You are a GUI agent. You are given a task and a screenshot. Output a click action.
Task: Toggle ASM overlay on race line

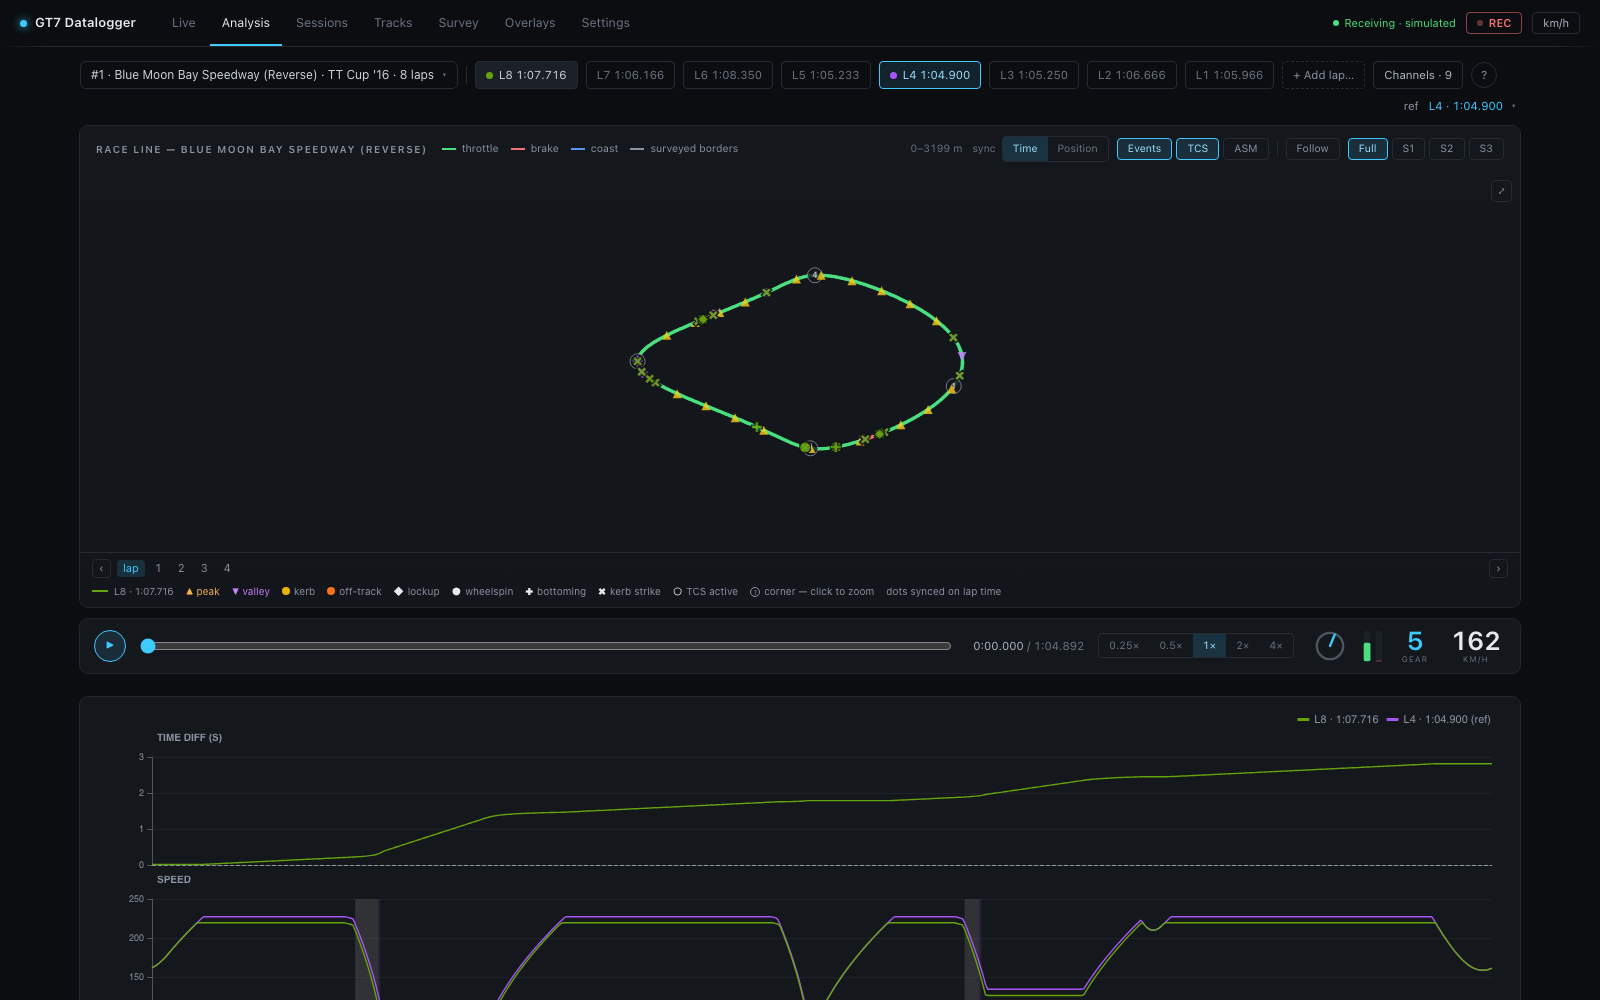(1245, 149)
